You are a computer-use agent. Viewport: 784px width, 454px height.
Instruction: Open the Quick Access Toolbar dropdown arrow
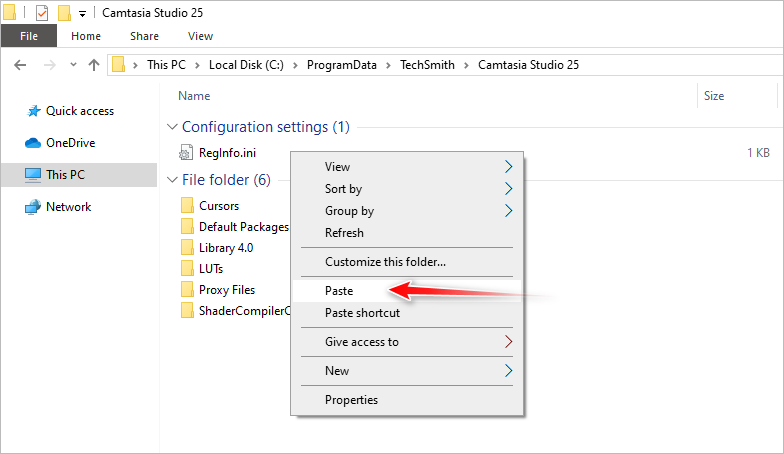(x=81, y=14)
